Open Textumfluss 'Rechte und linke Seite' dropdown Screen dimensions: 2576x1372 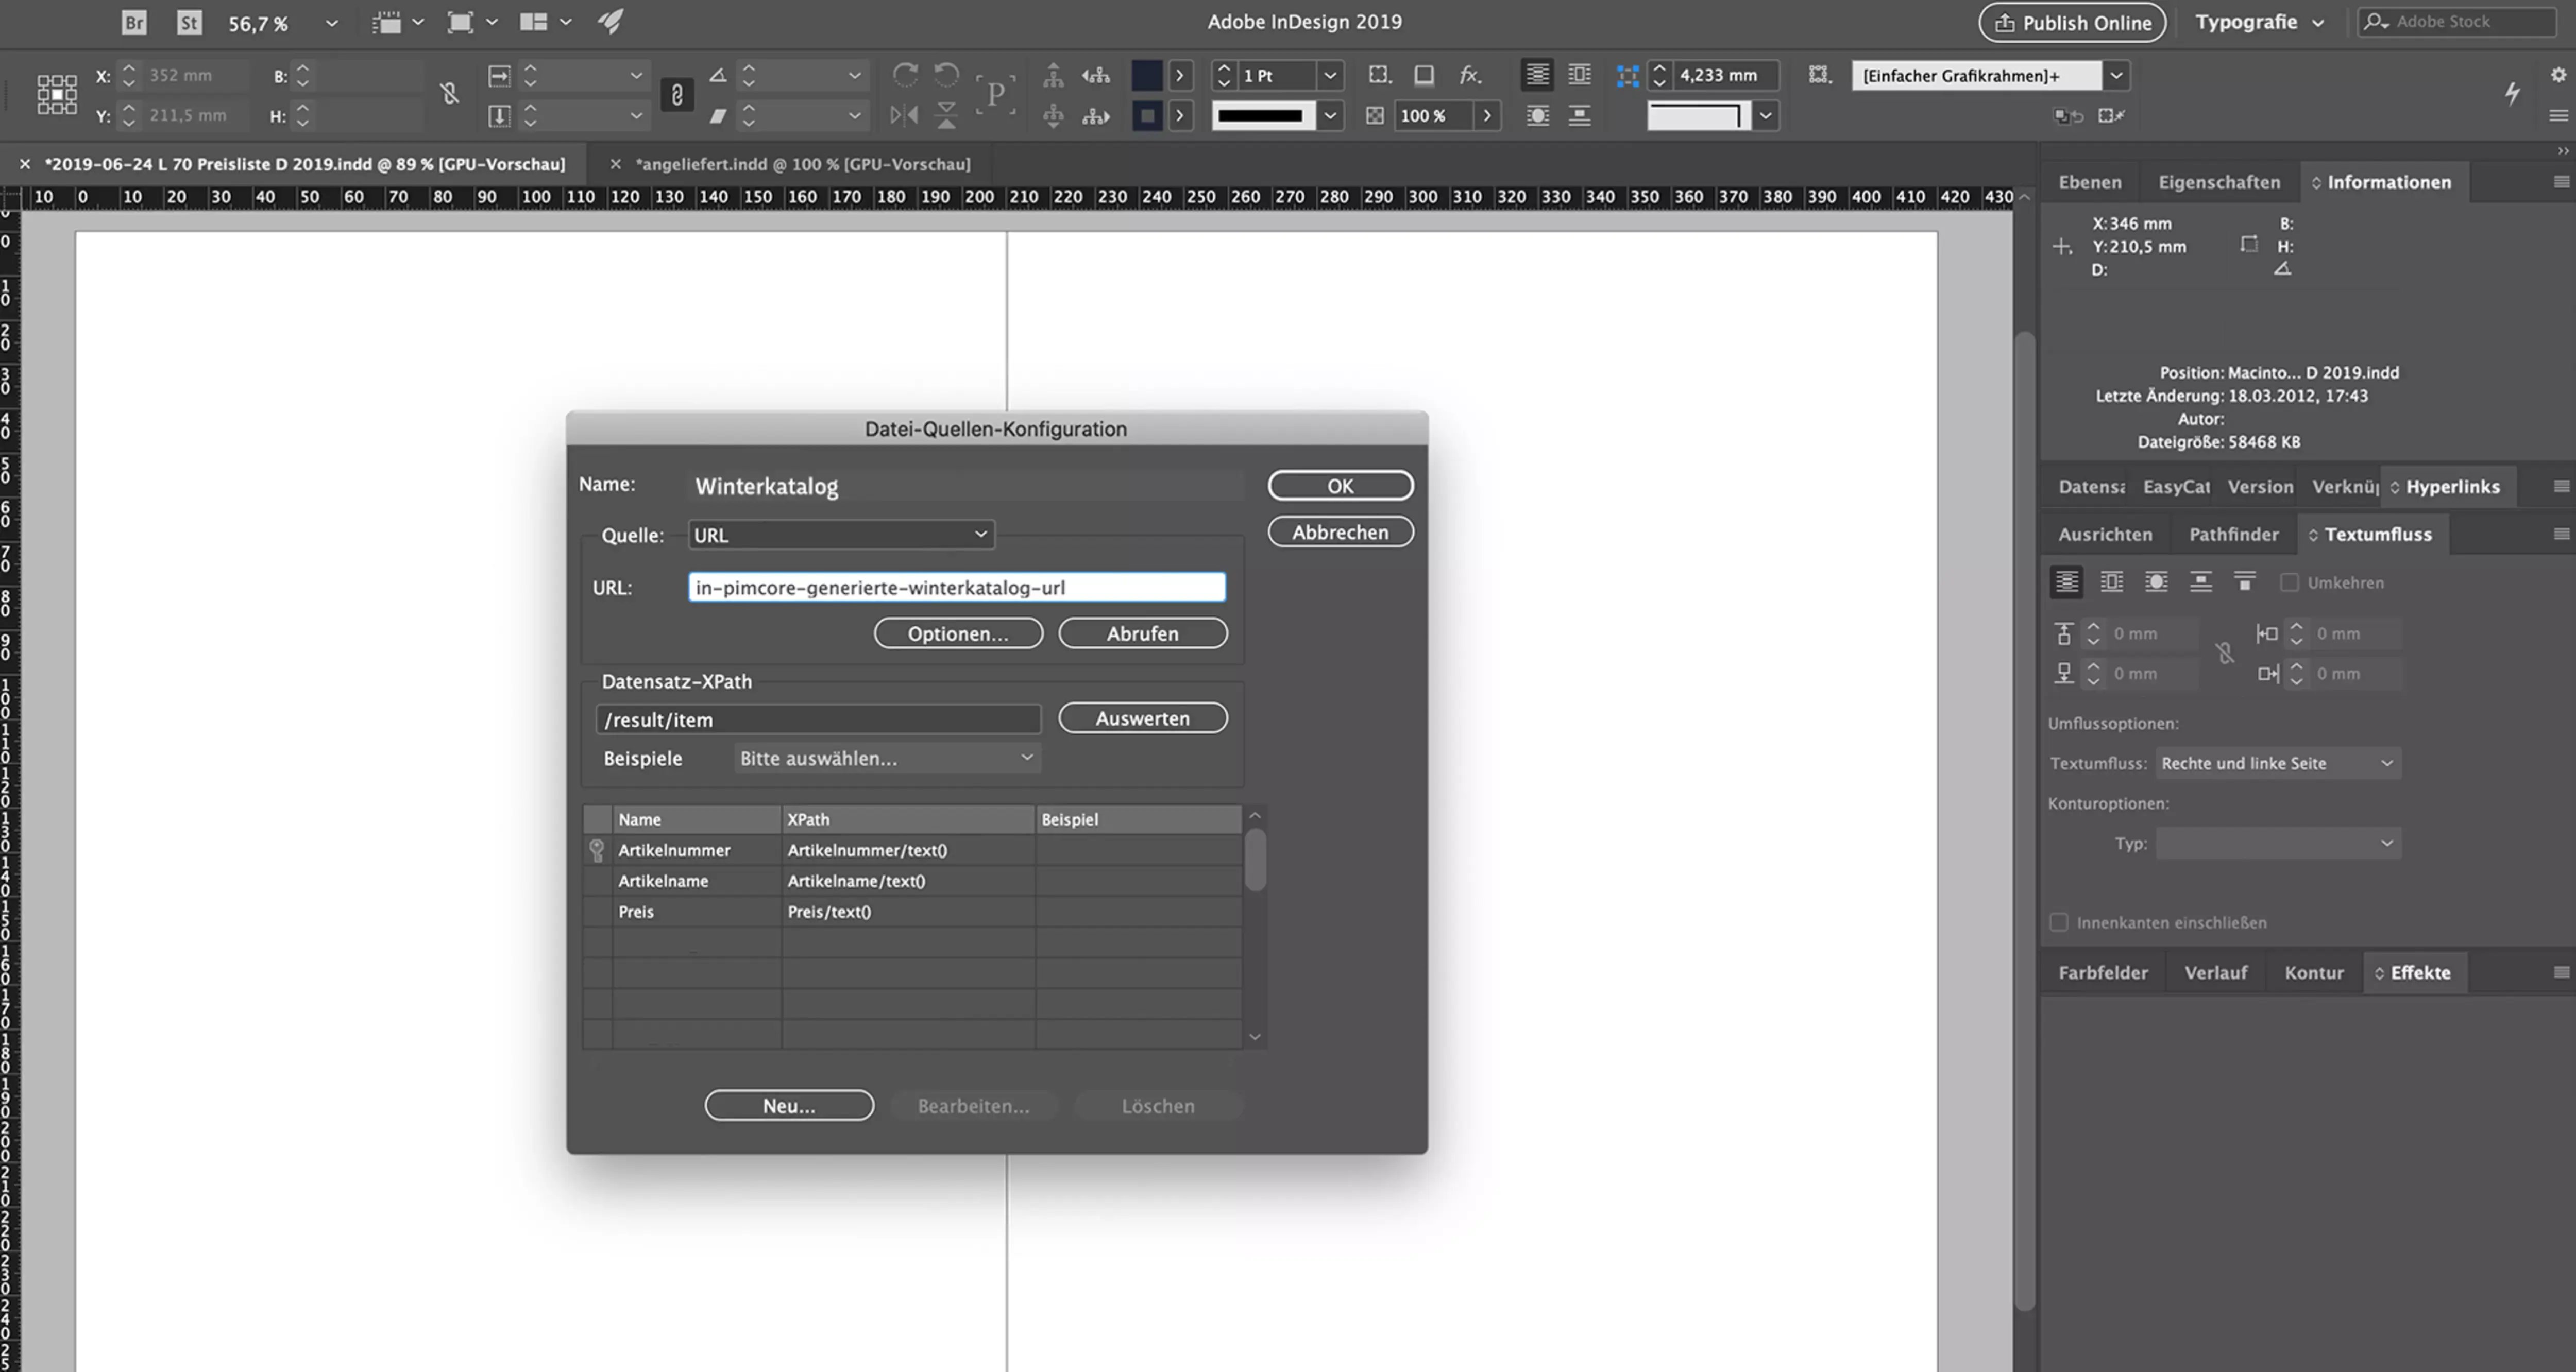tap(2277, 763)
